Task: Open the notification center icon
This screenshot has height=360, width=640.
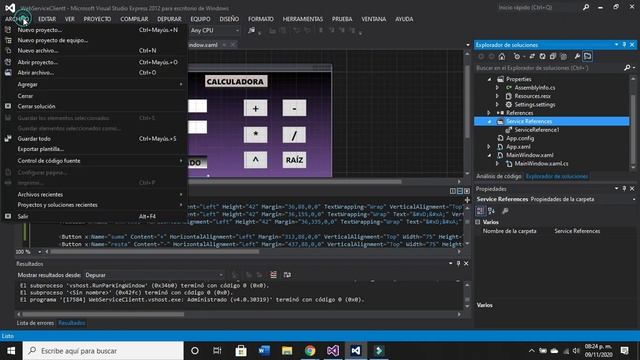Action: (x=624, y=351)
